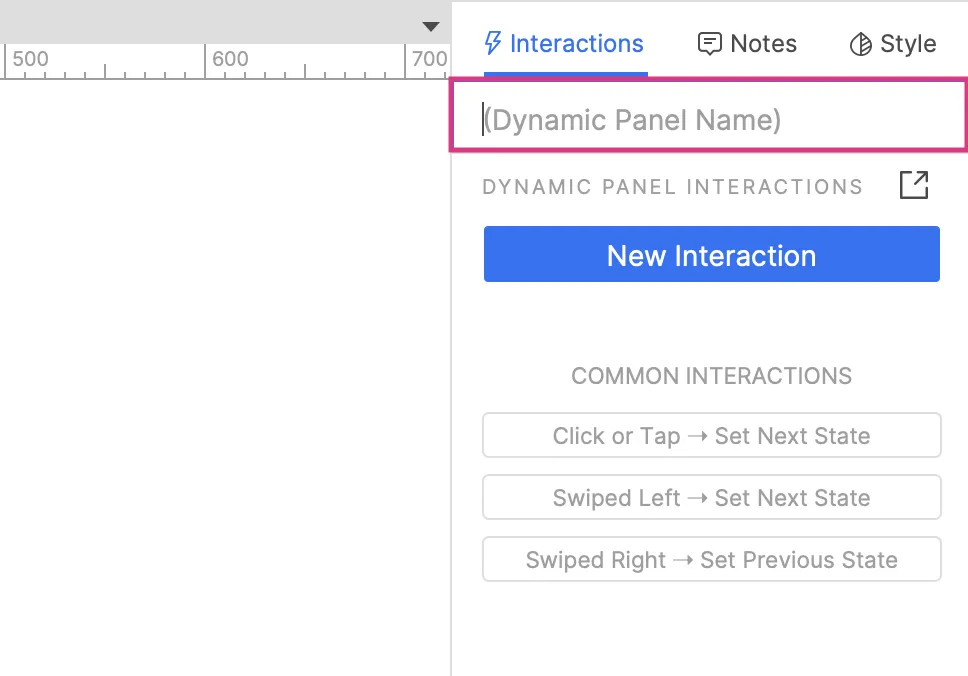Switch to the Style tab label
Image resolution: width=968 pixels, height=676 pixels.
pos(908,44)
